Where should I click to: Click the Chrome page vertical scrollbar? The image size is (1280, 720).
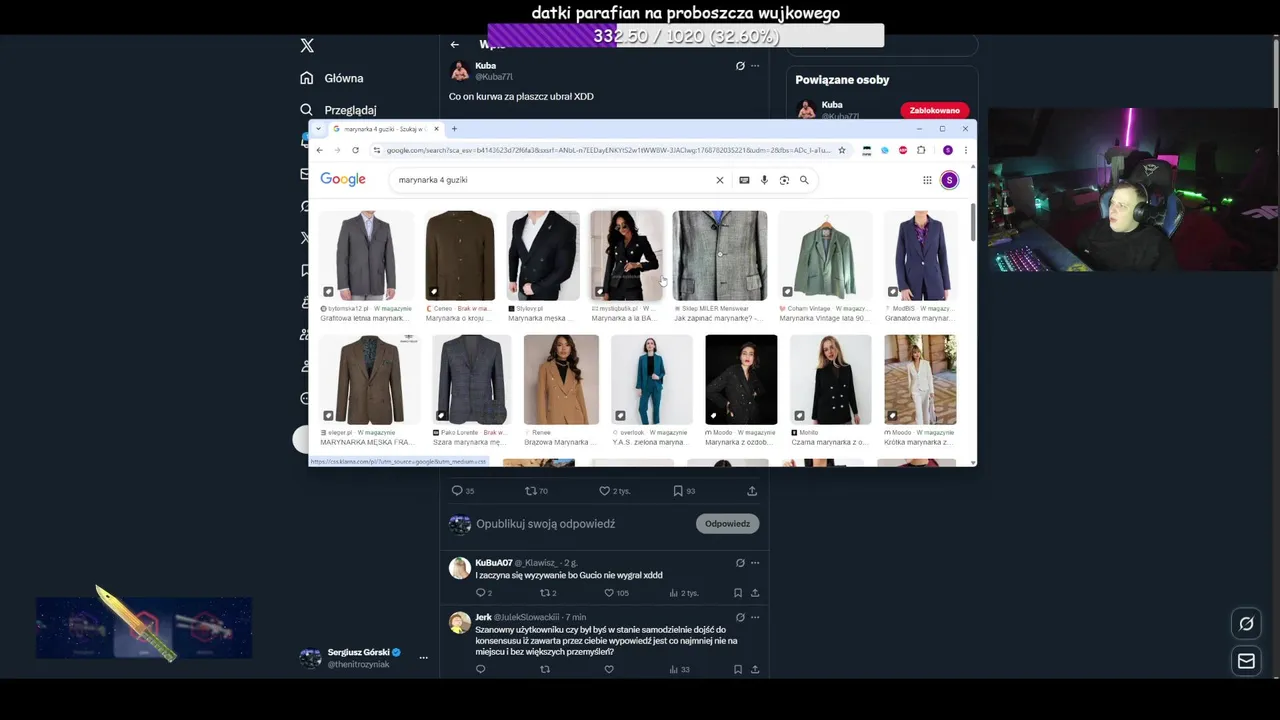(972, 222)
